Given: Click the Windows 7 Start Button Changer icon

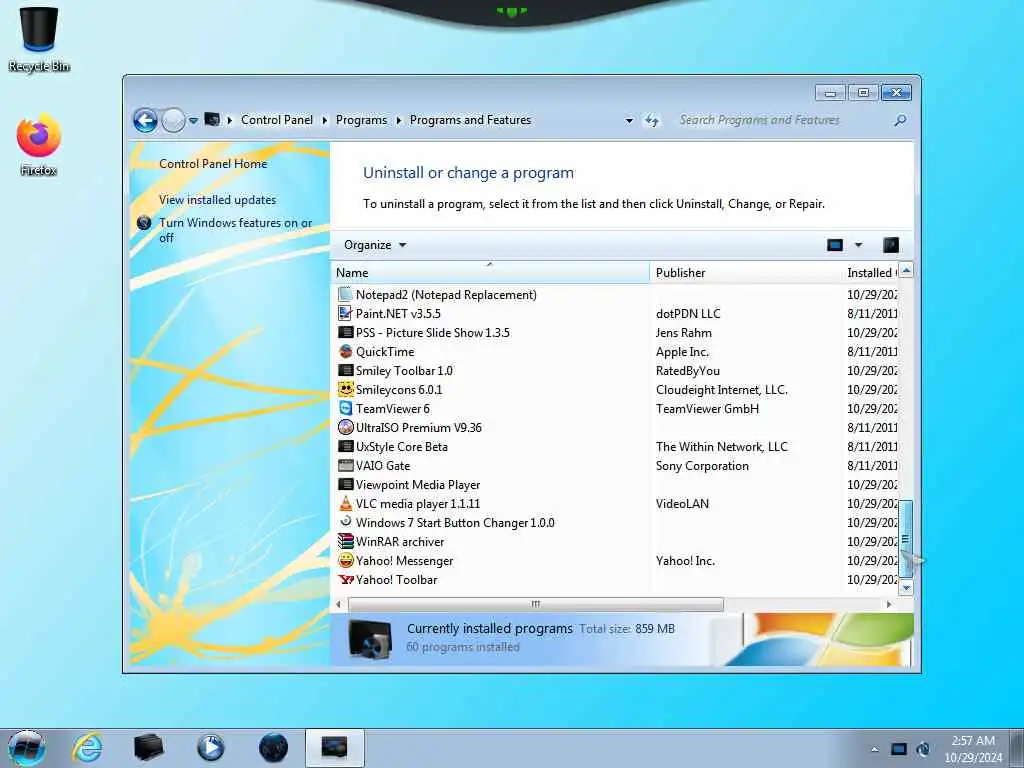Looking at the screenshot, I should click(x=345, y=522).
